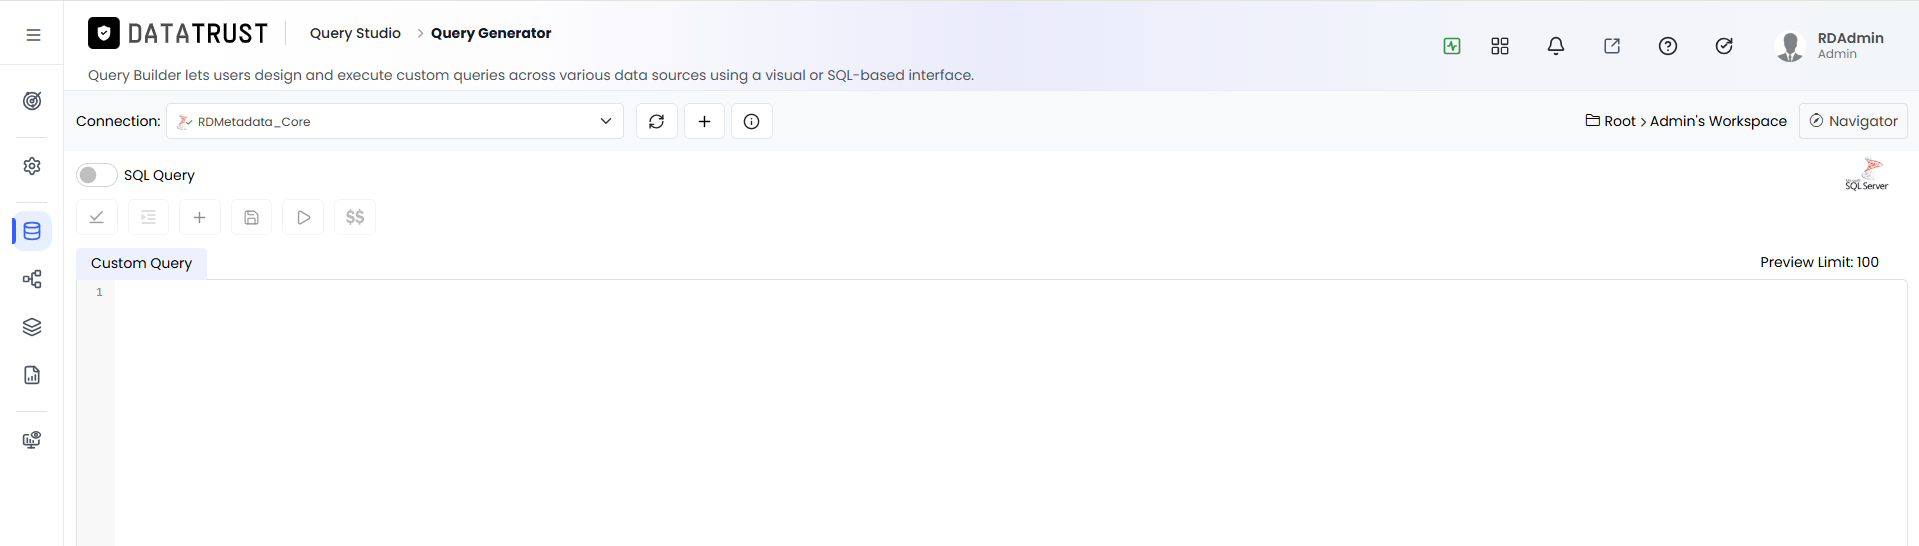Open the Navigator button
Image resolution: width=1919 pixels, height=546 pixels.
click(x=1853, y=121)
